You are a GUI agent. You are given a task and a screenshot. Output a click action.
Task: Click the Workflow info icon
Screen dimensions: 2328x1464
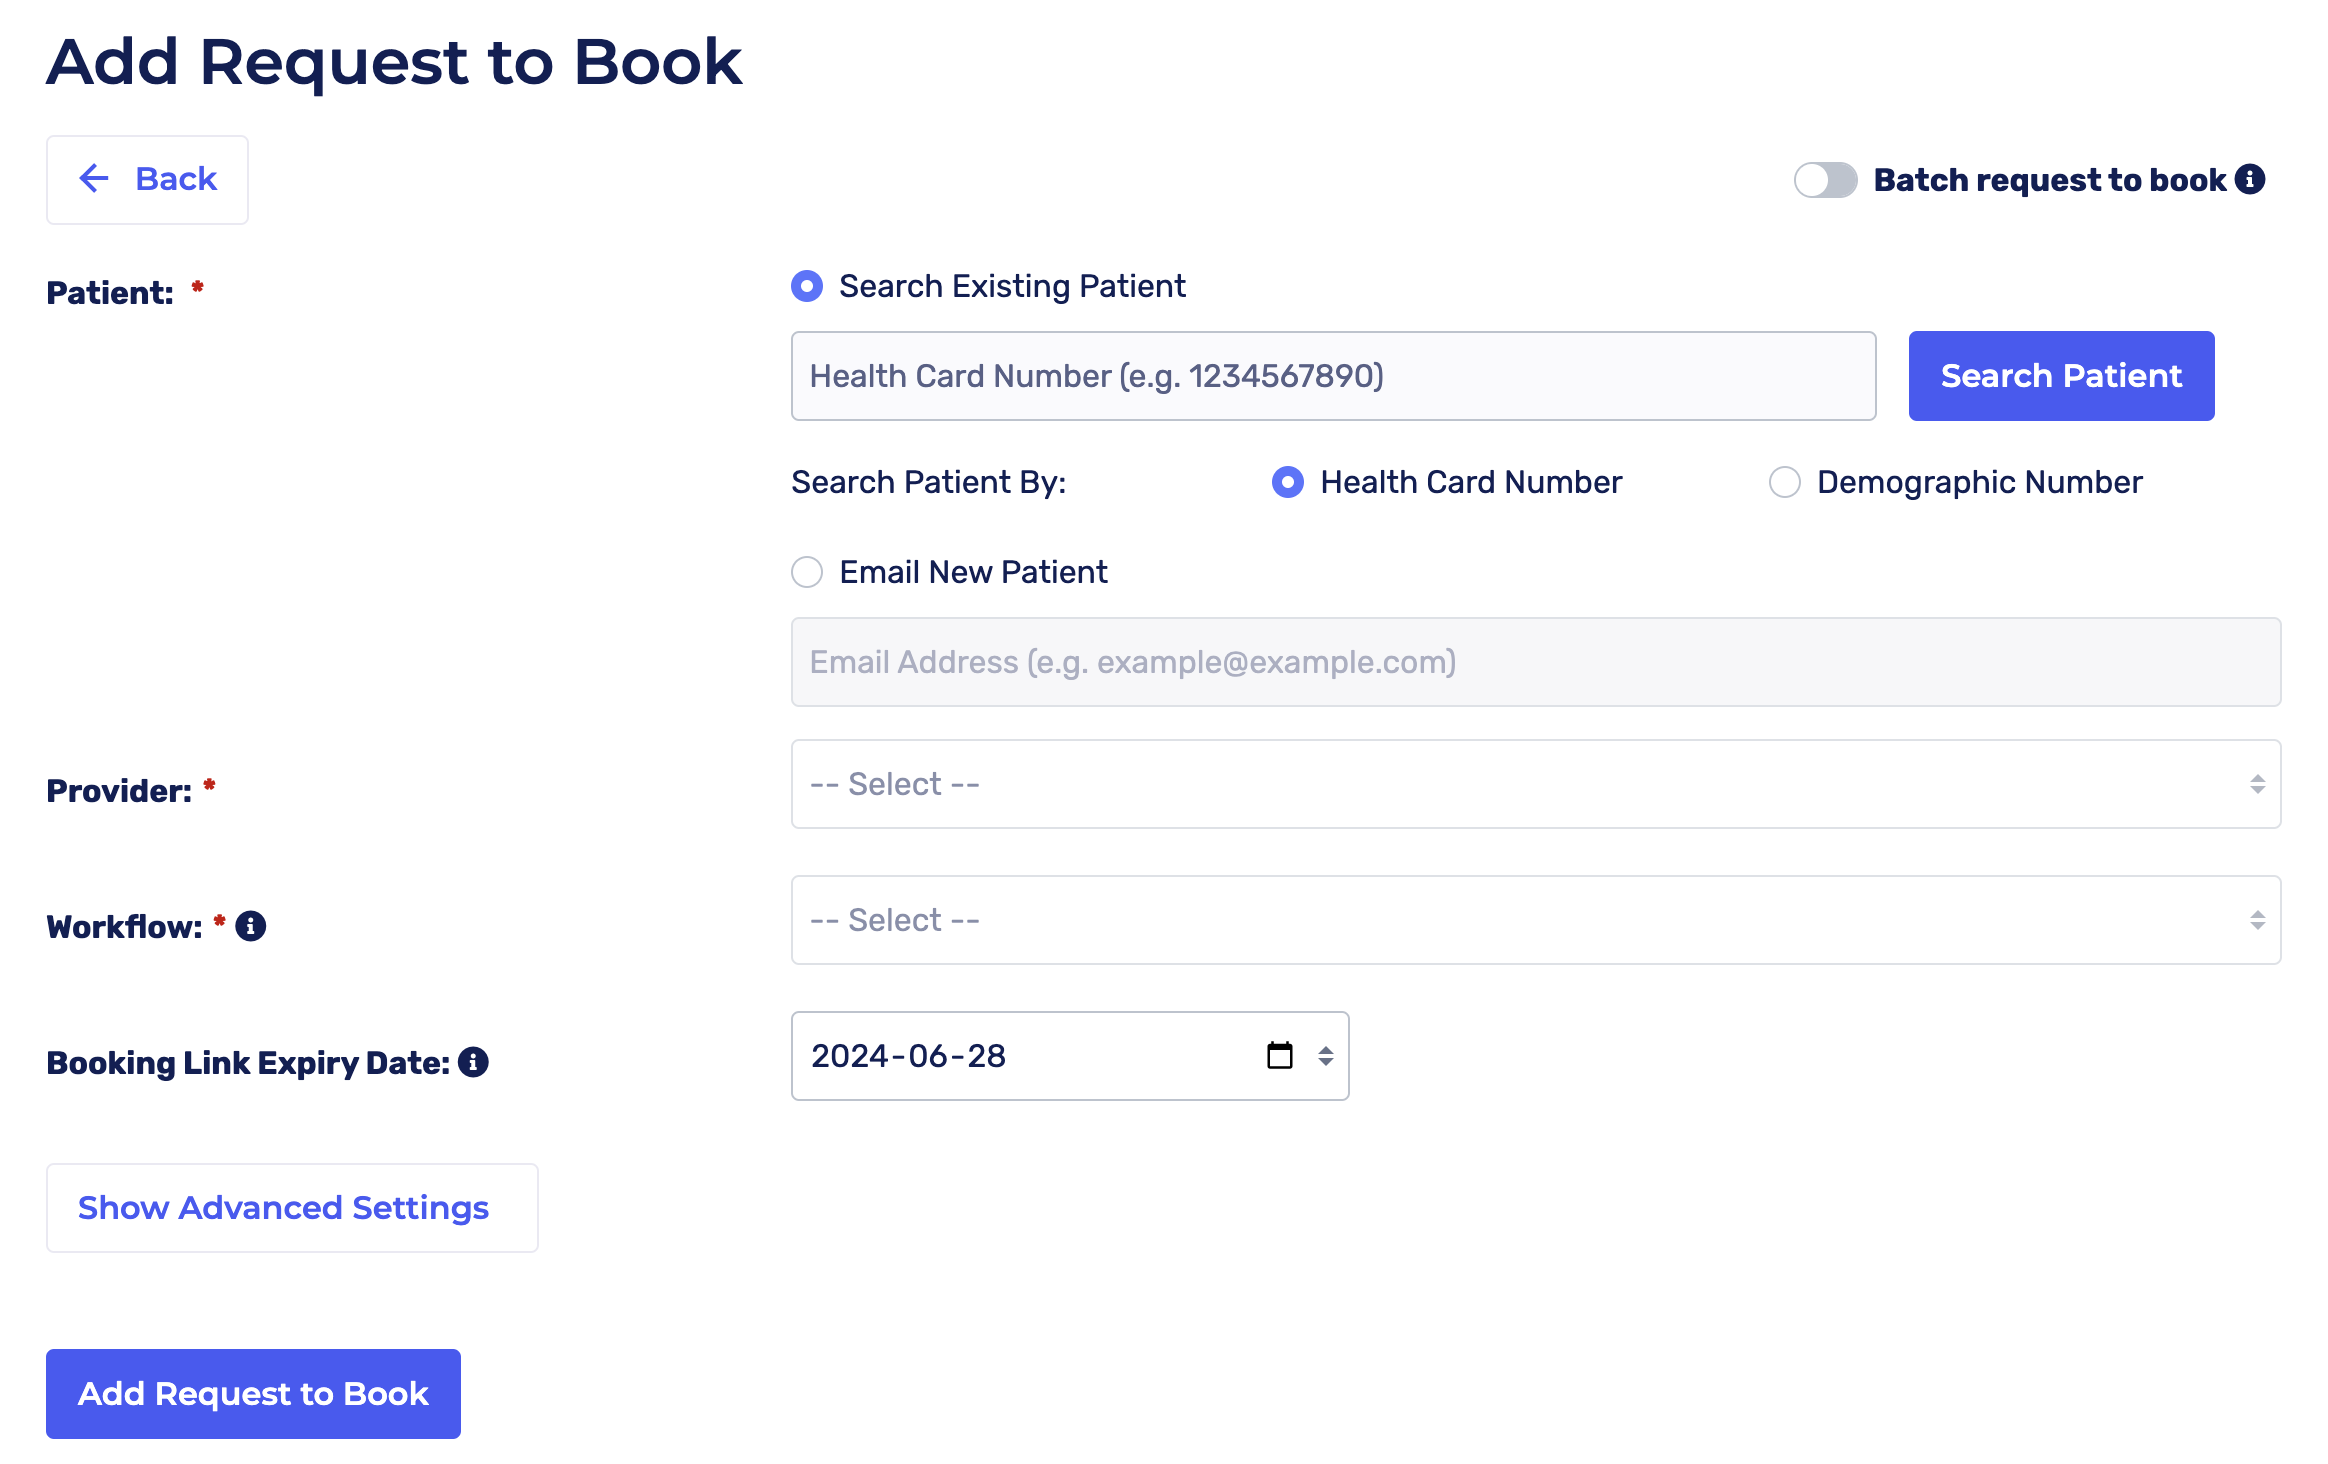click(x=251, y=926)
